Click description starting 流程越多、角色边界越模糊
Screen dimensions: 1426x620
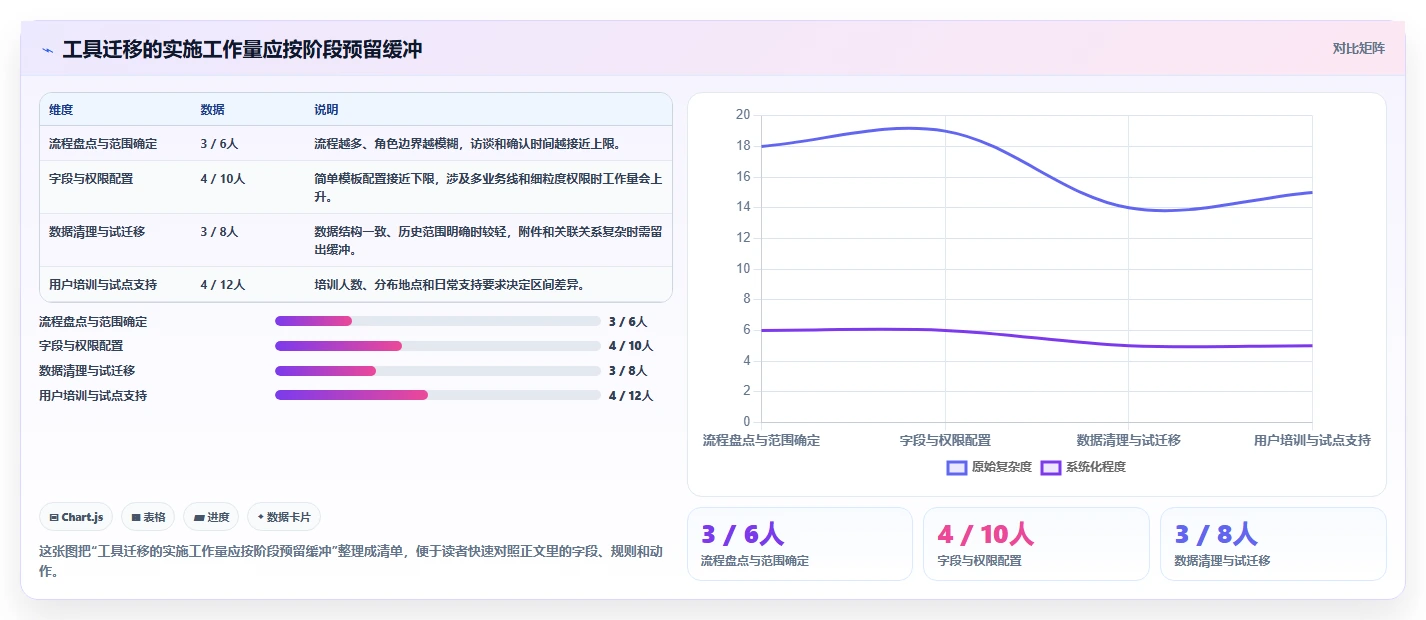pos(468,144)
